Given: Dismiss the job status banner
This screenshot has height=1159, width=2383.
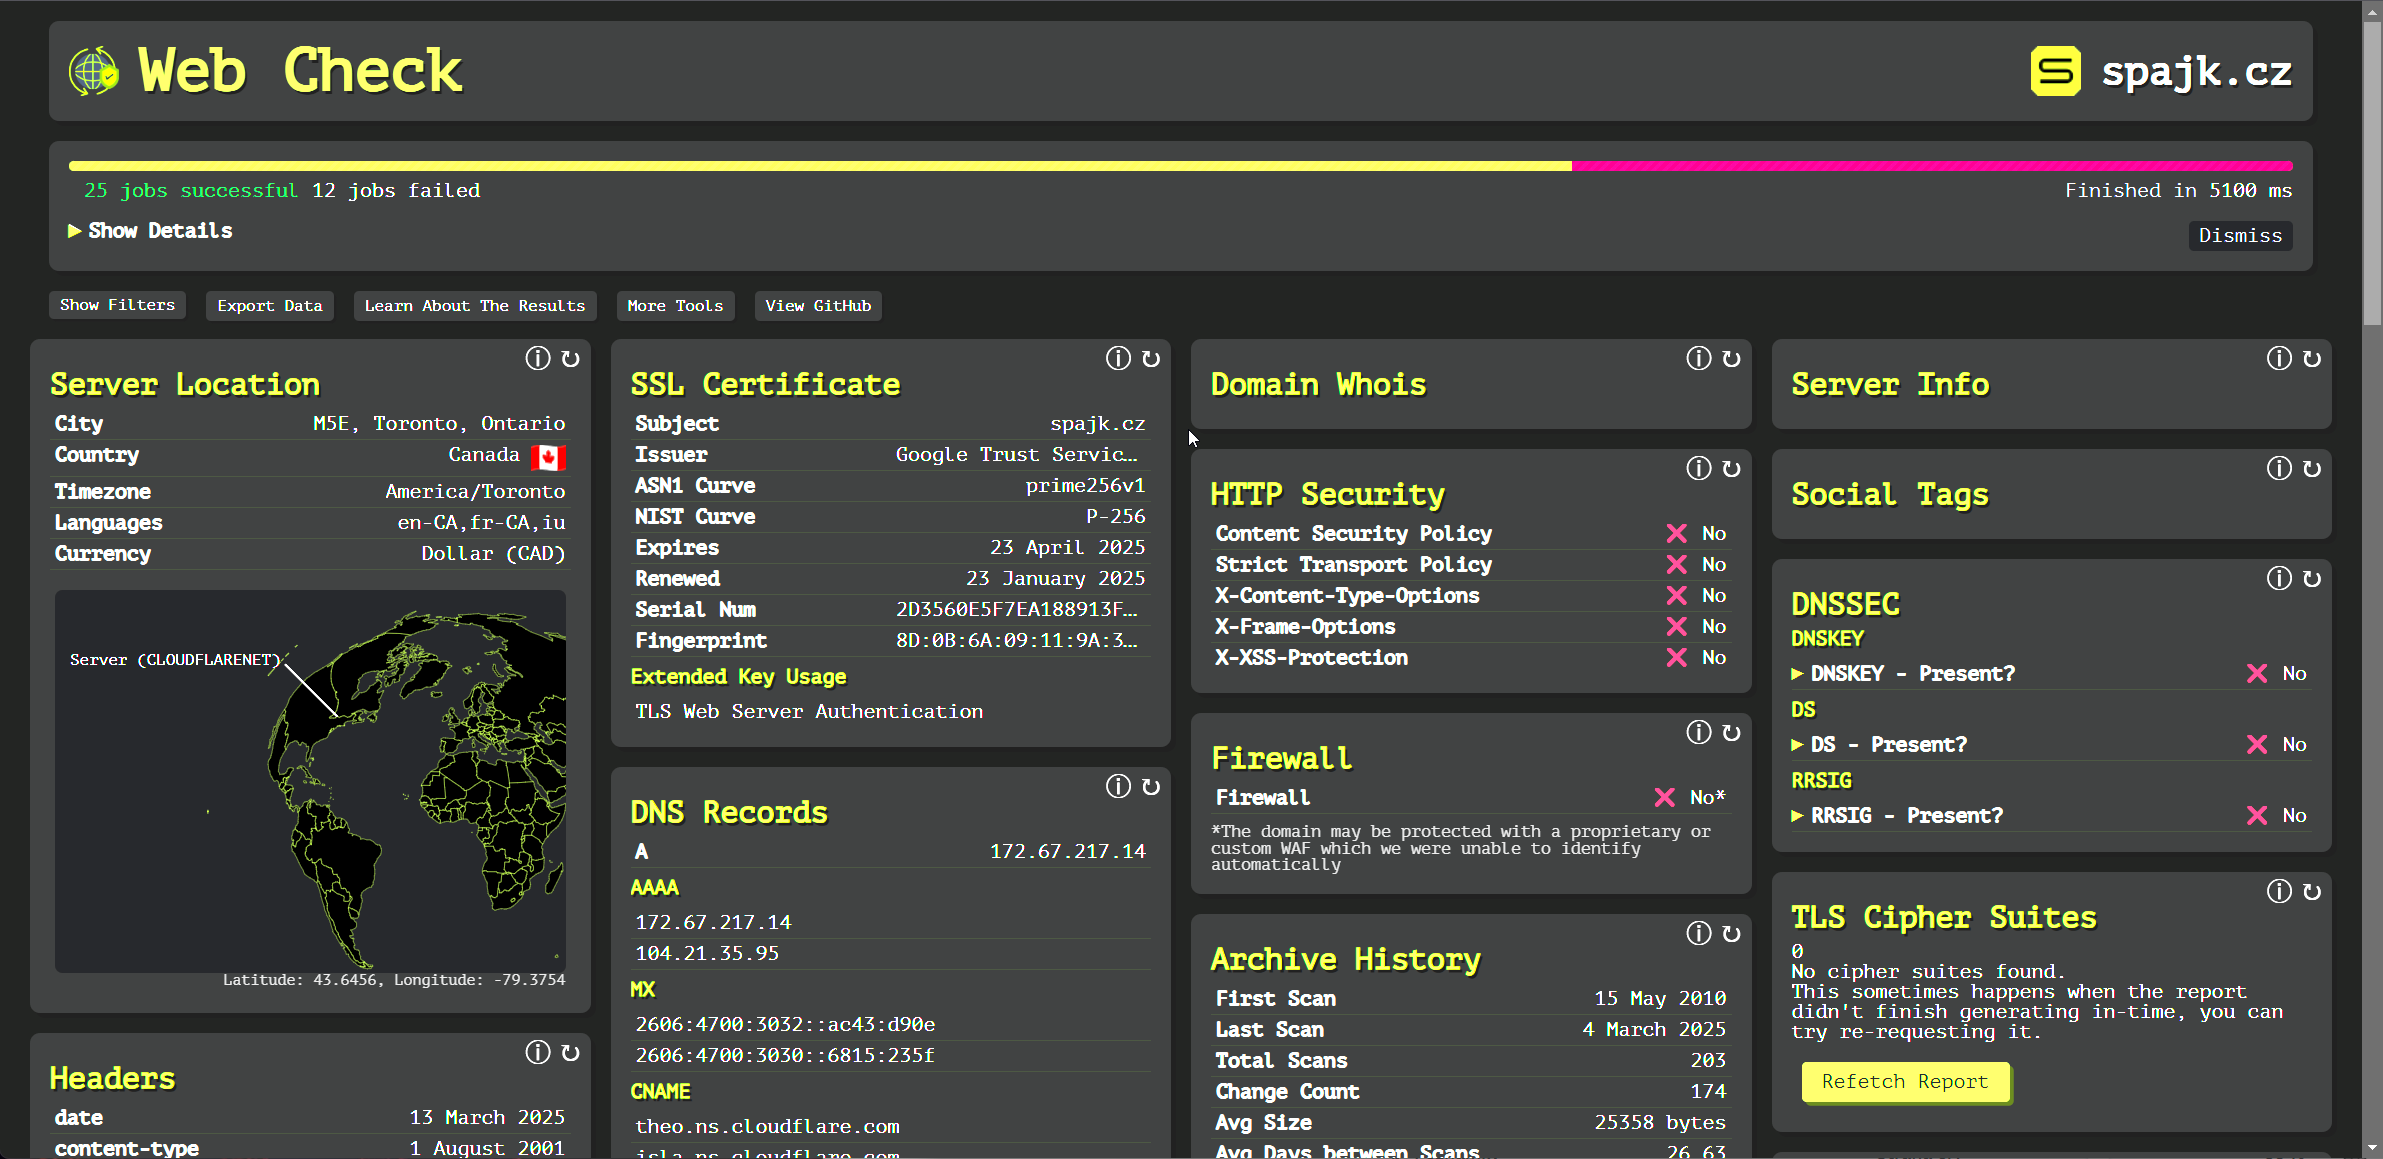Looking at the screenshot, I should (2240, 235).
